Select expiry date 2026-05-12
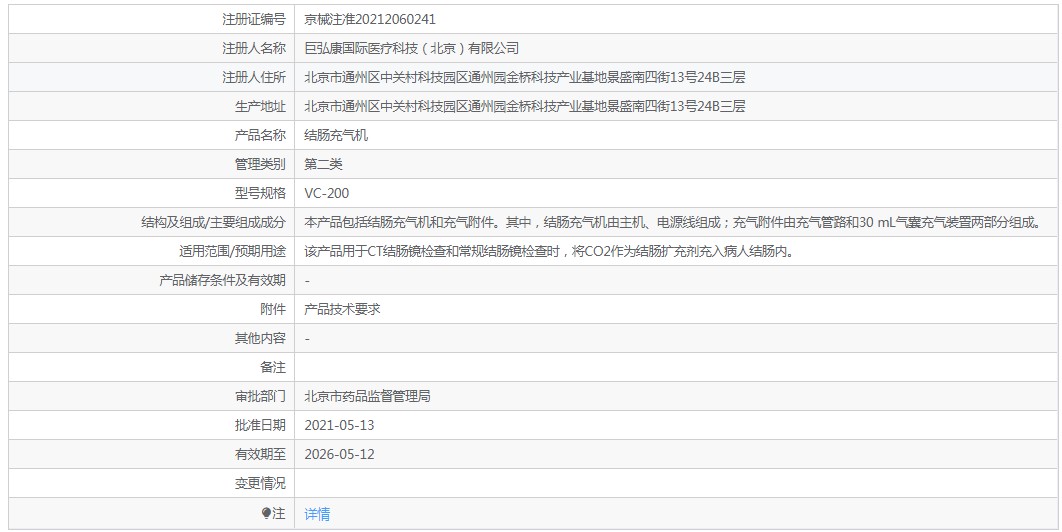Screen dimensions: 1062x532 (339, 454)
